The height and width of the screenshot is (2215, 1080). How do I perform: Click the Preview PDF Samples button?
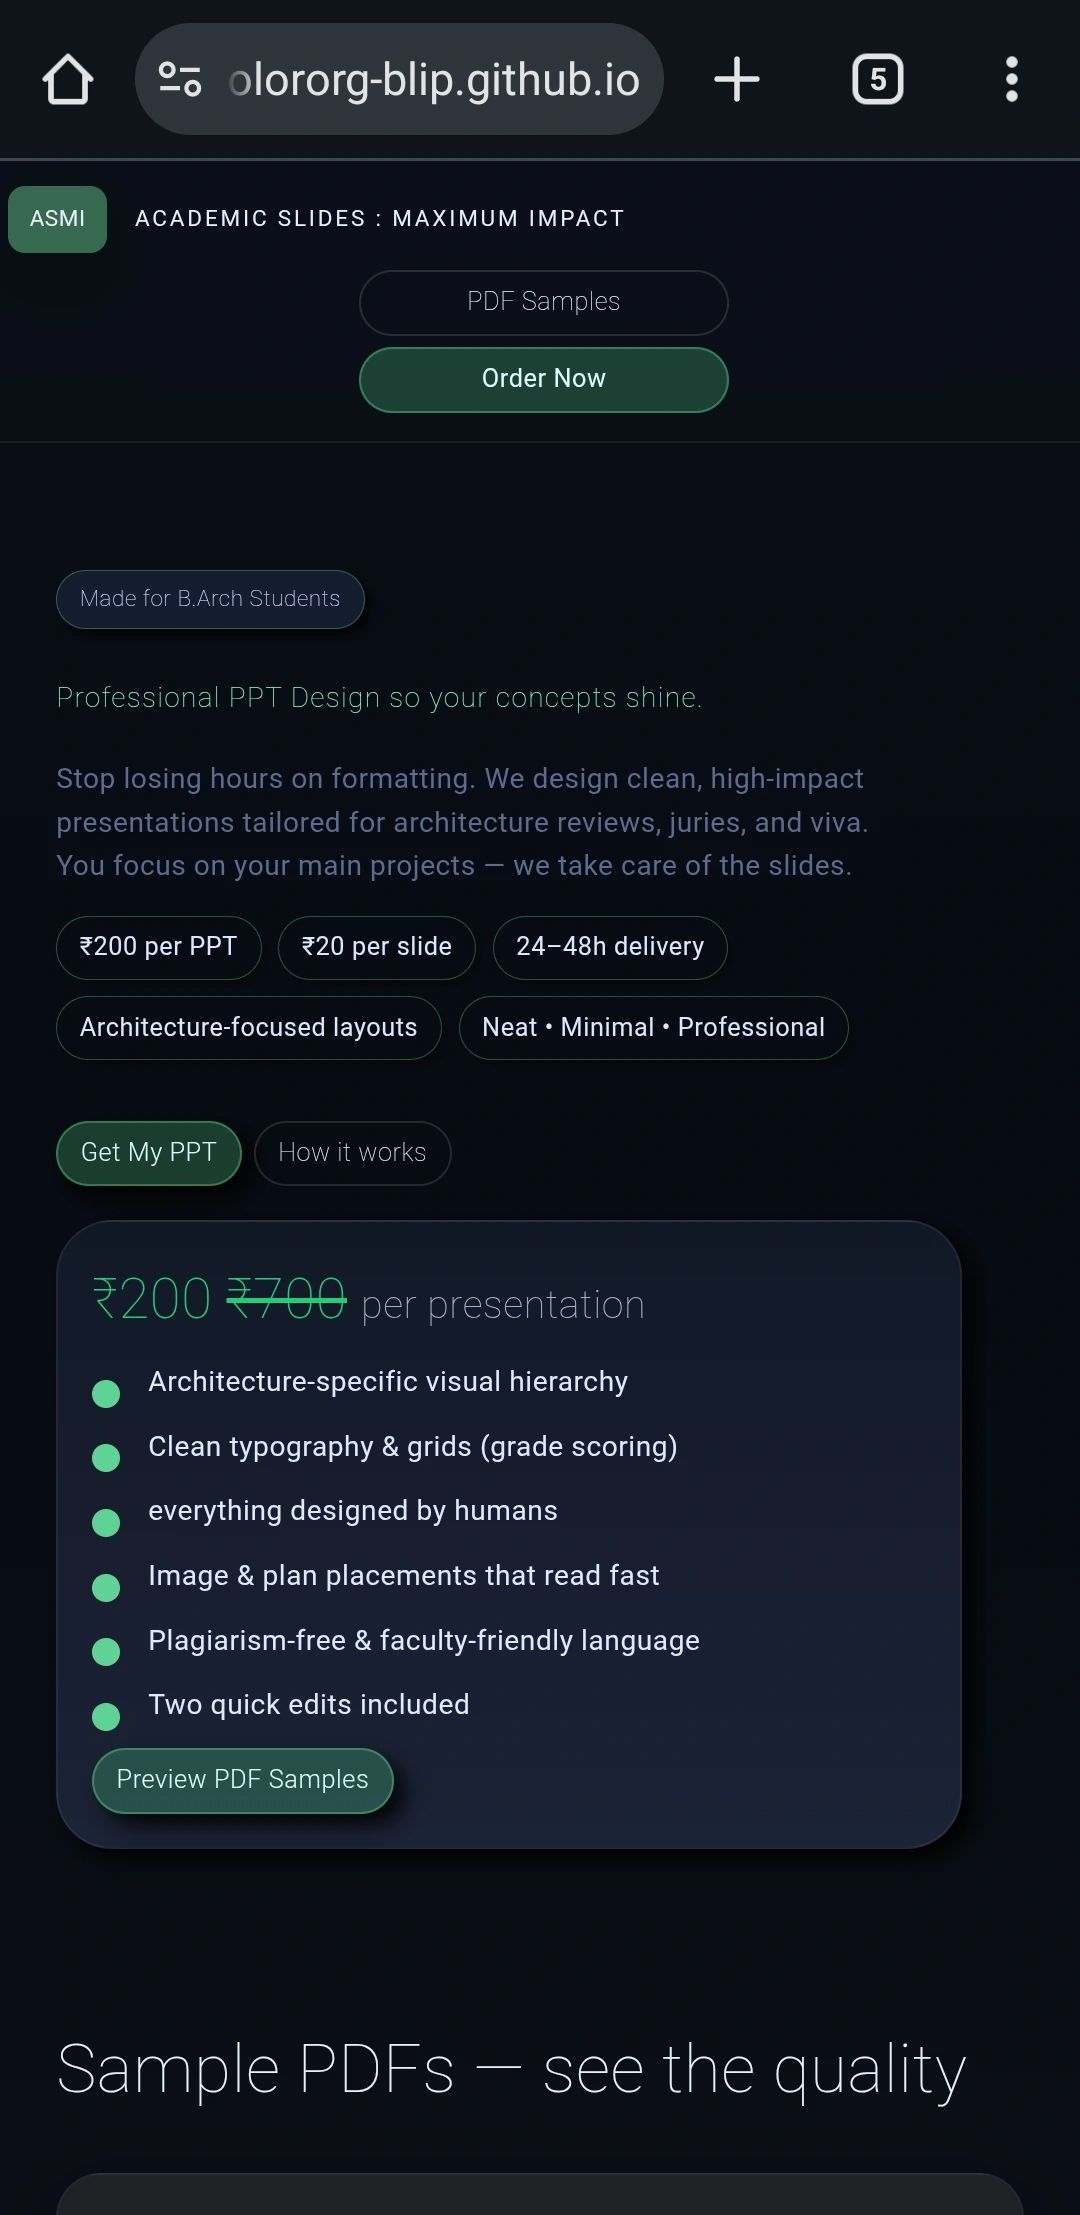(x=242, y=1780)
